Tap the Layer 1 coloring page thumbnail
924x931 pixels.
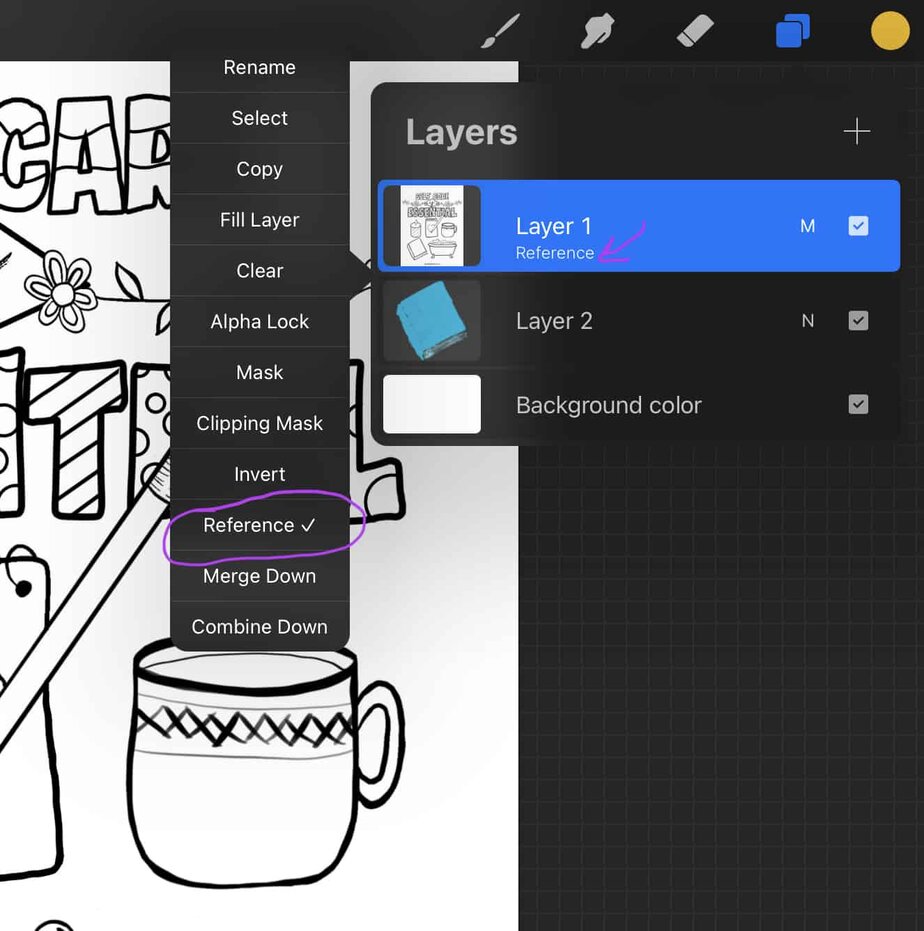point(432,226)
